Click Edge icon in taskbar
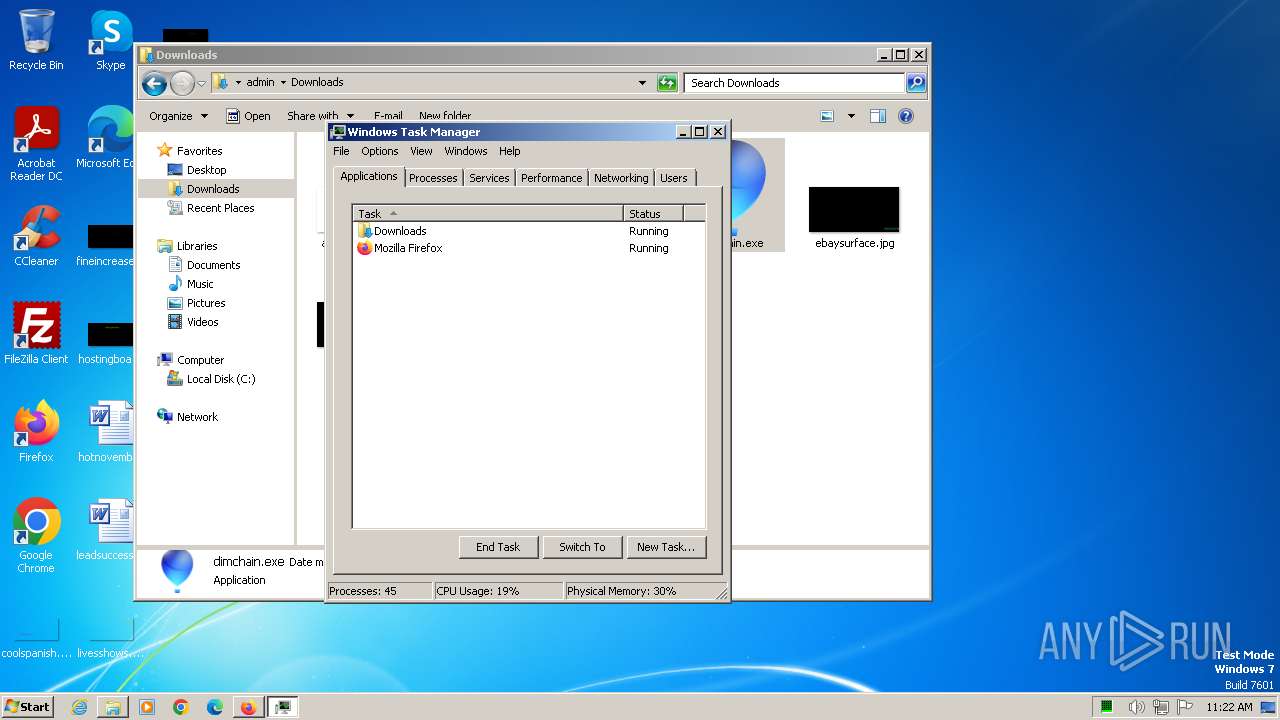The height and width of the screenshot is (720, 1280). click(215, 707)
